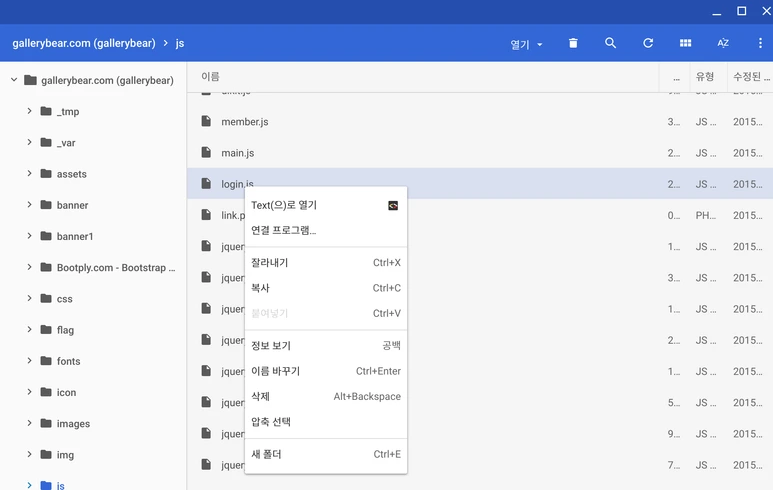Select the img folder in tree
Image resolution: width=773 pixels, height=490 pixels.
pos(65,455)
